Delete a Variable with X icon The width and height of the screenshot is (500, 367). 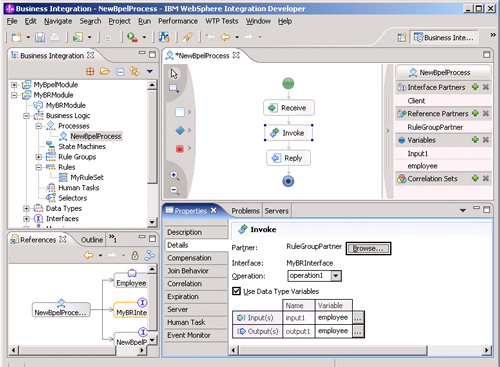coord(486,140)
